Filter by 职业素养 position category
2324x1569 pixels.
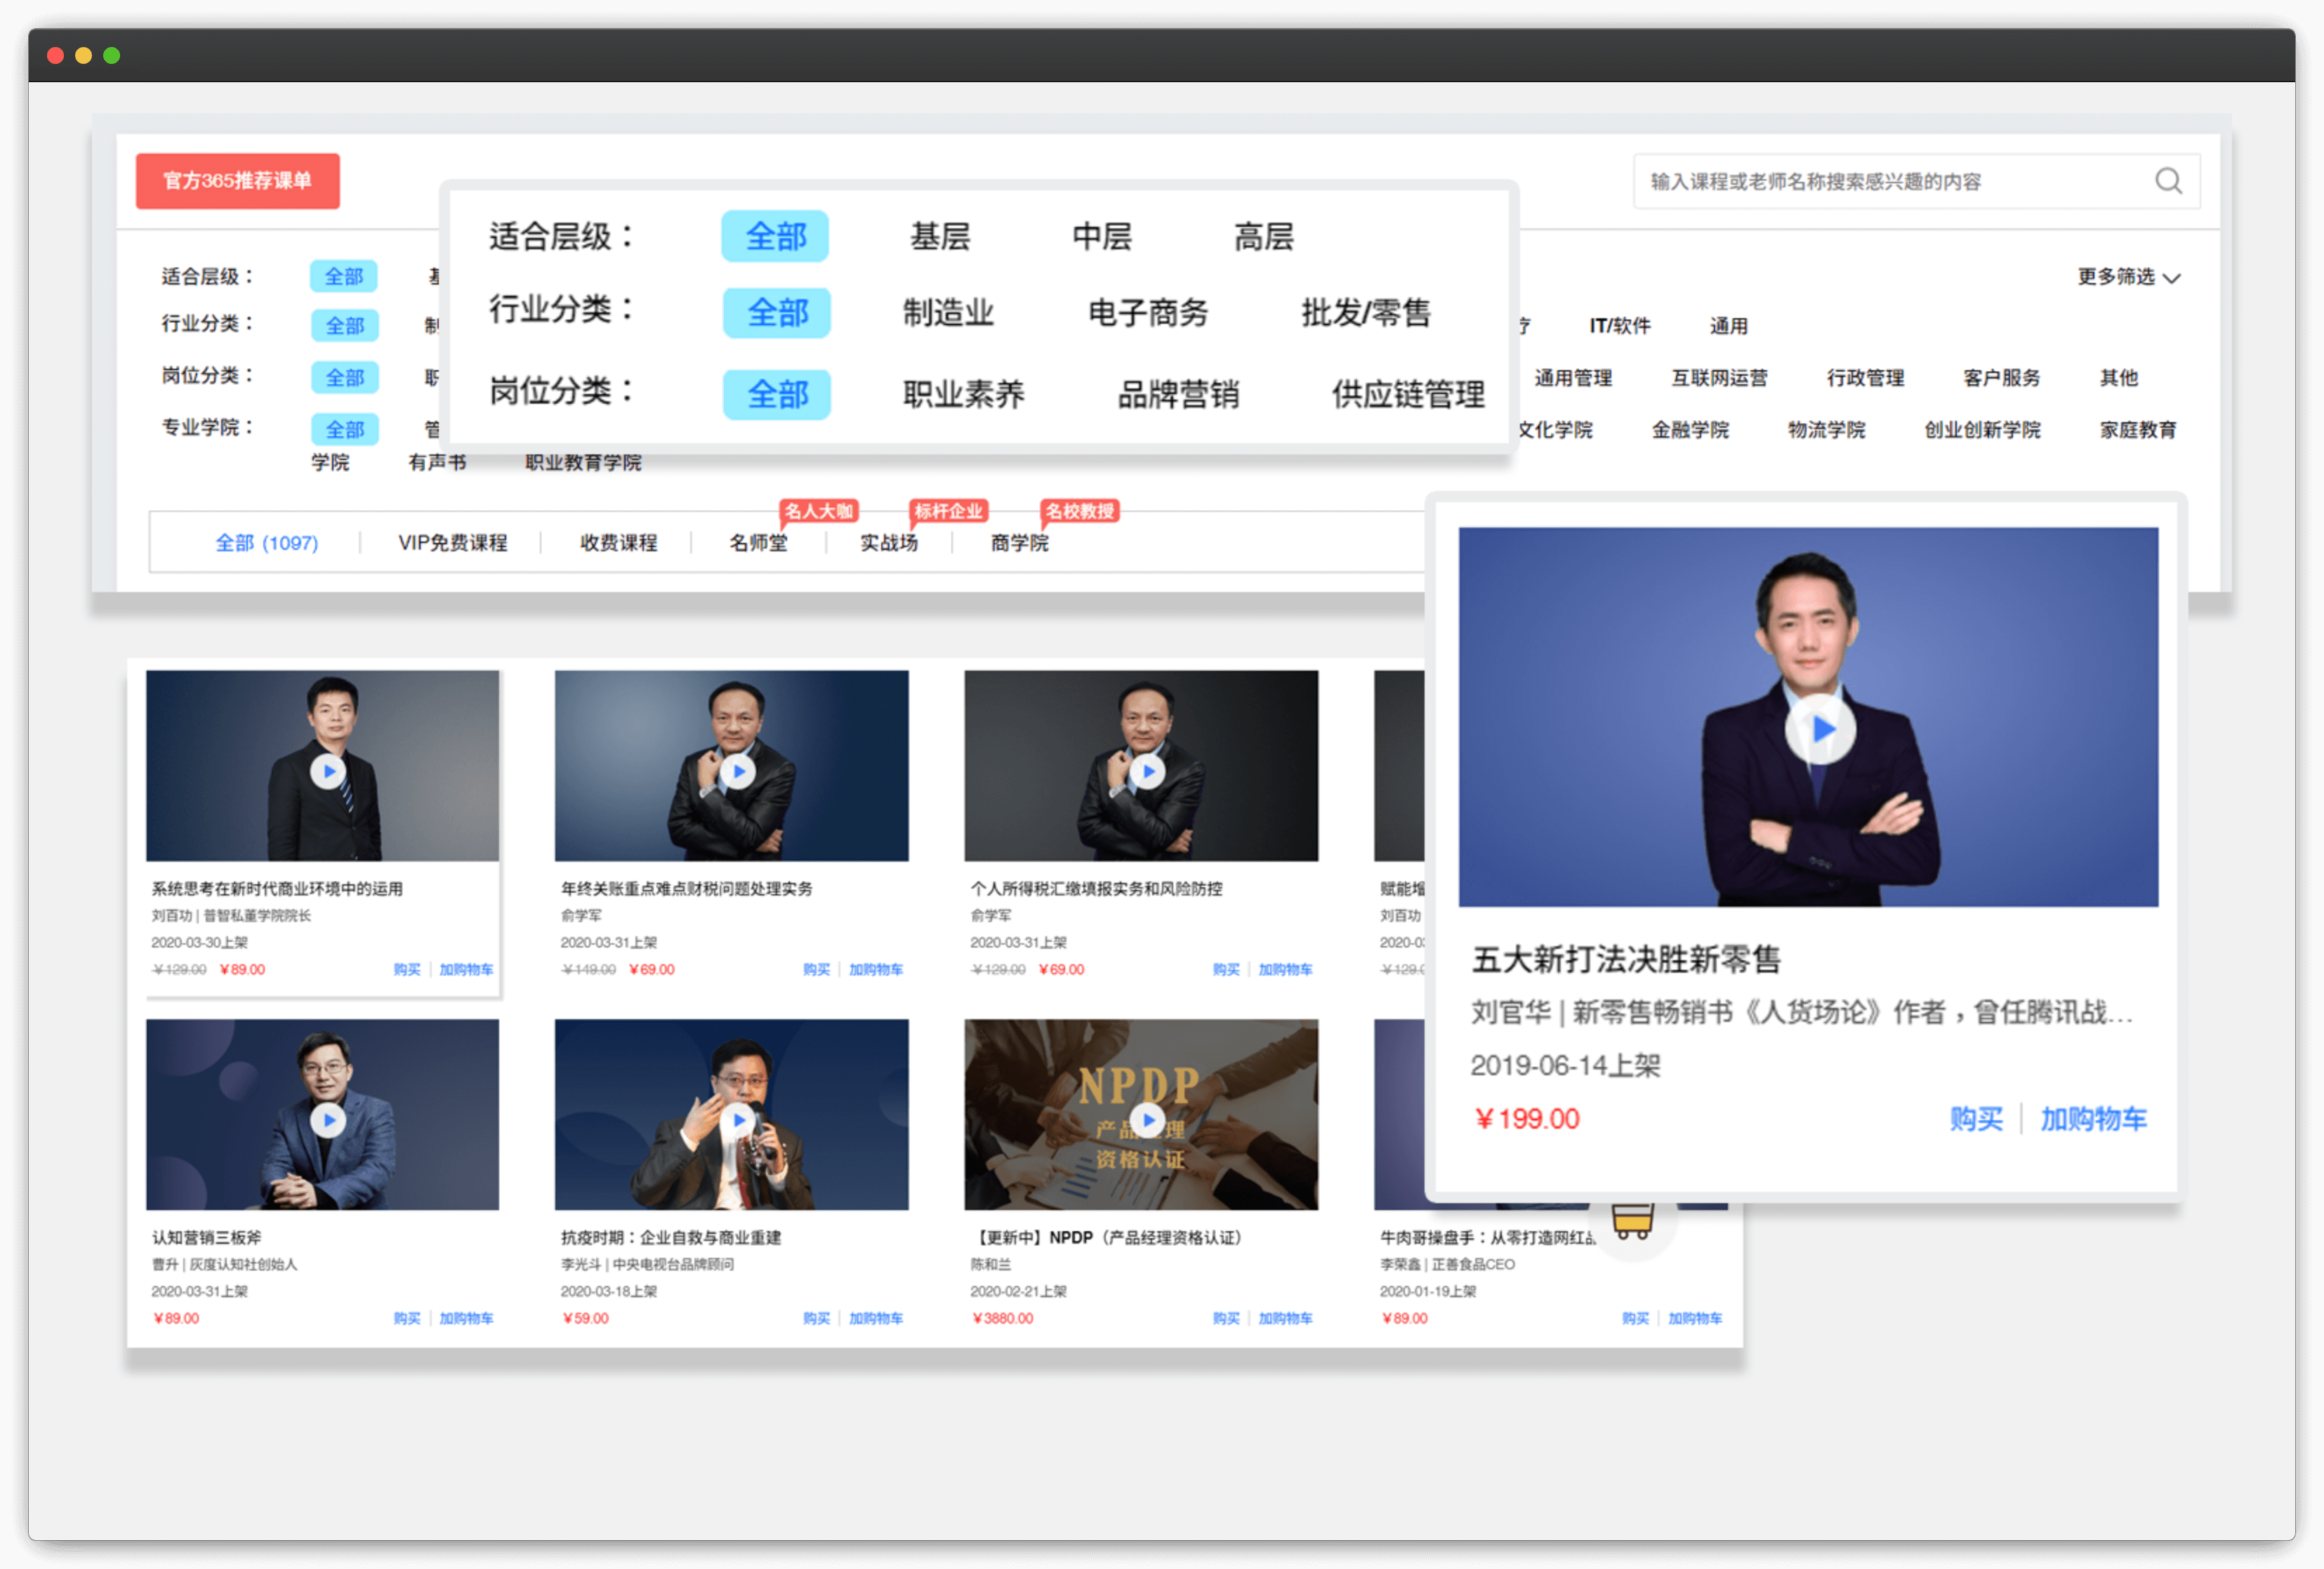pos(963,394)
